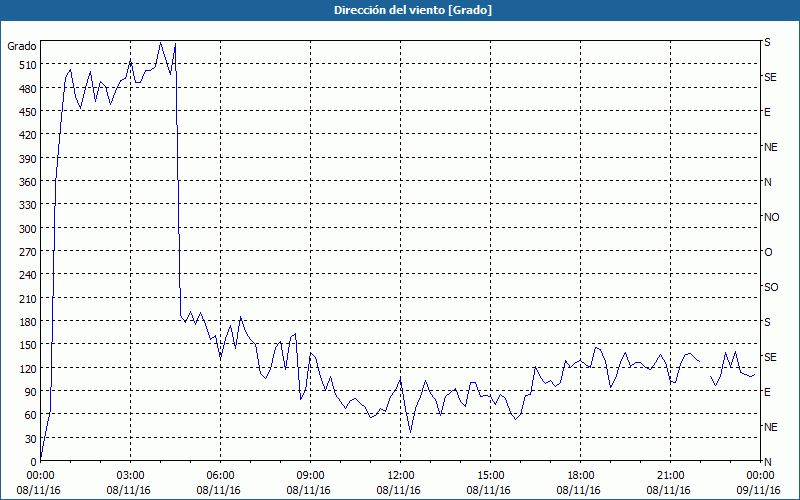Click the 21:00 time label

pos(670,476)
